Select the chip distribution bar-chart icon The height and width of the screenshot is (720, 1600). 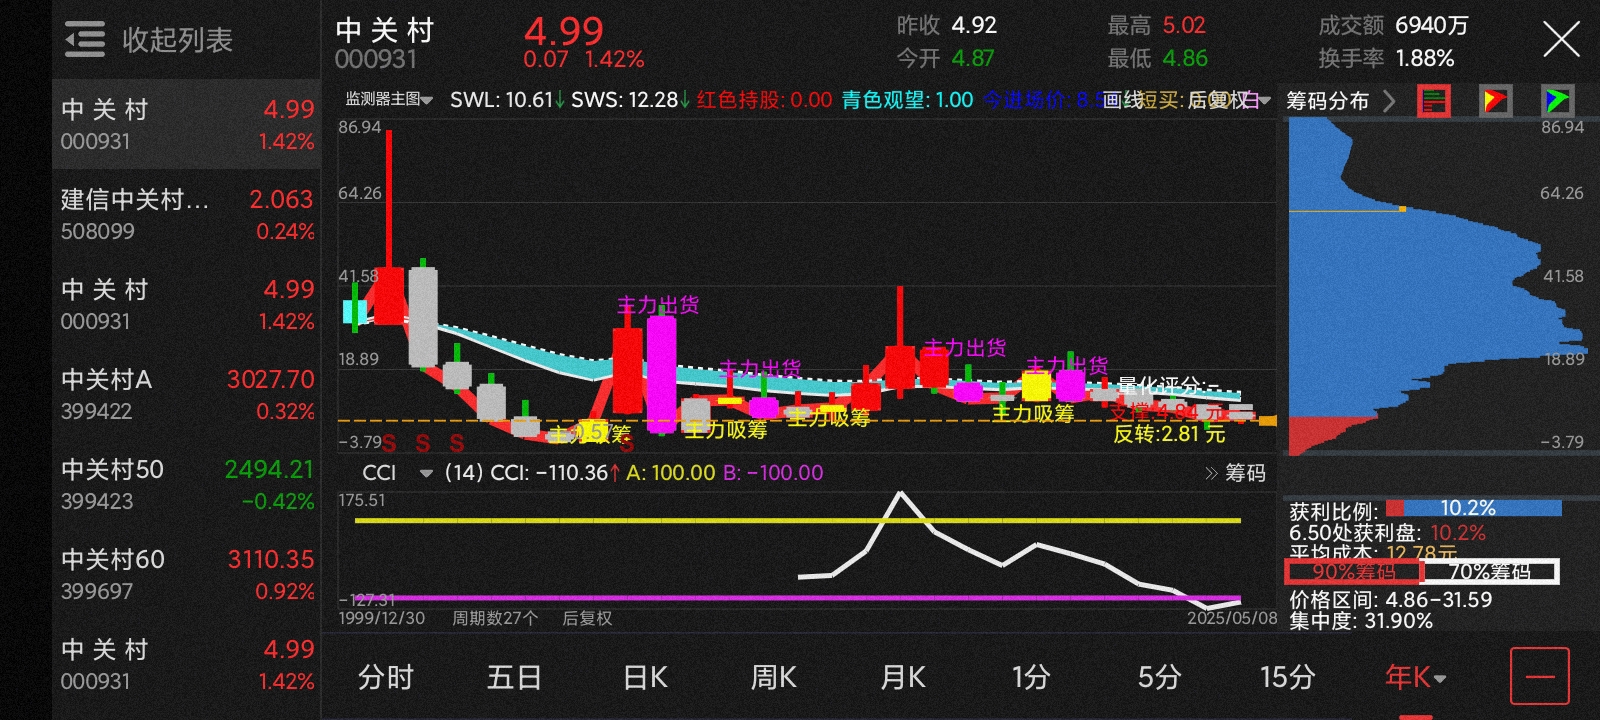pos(1434,100)
